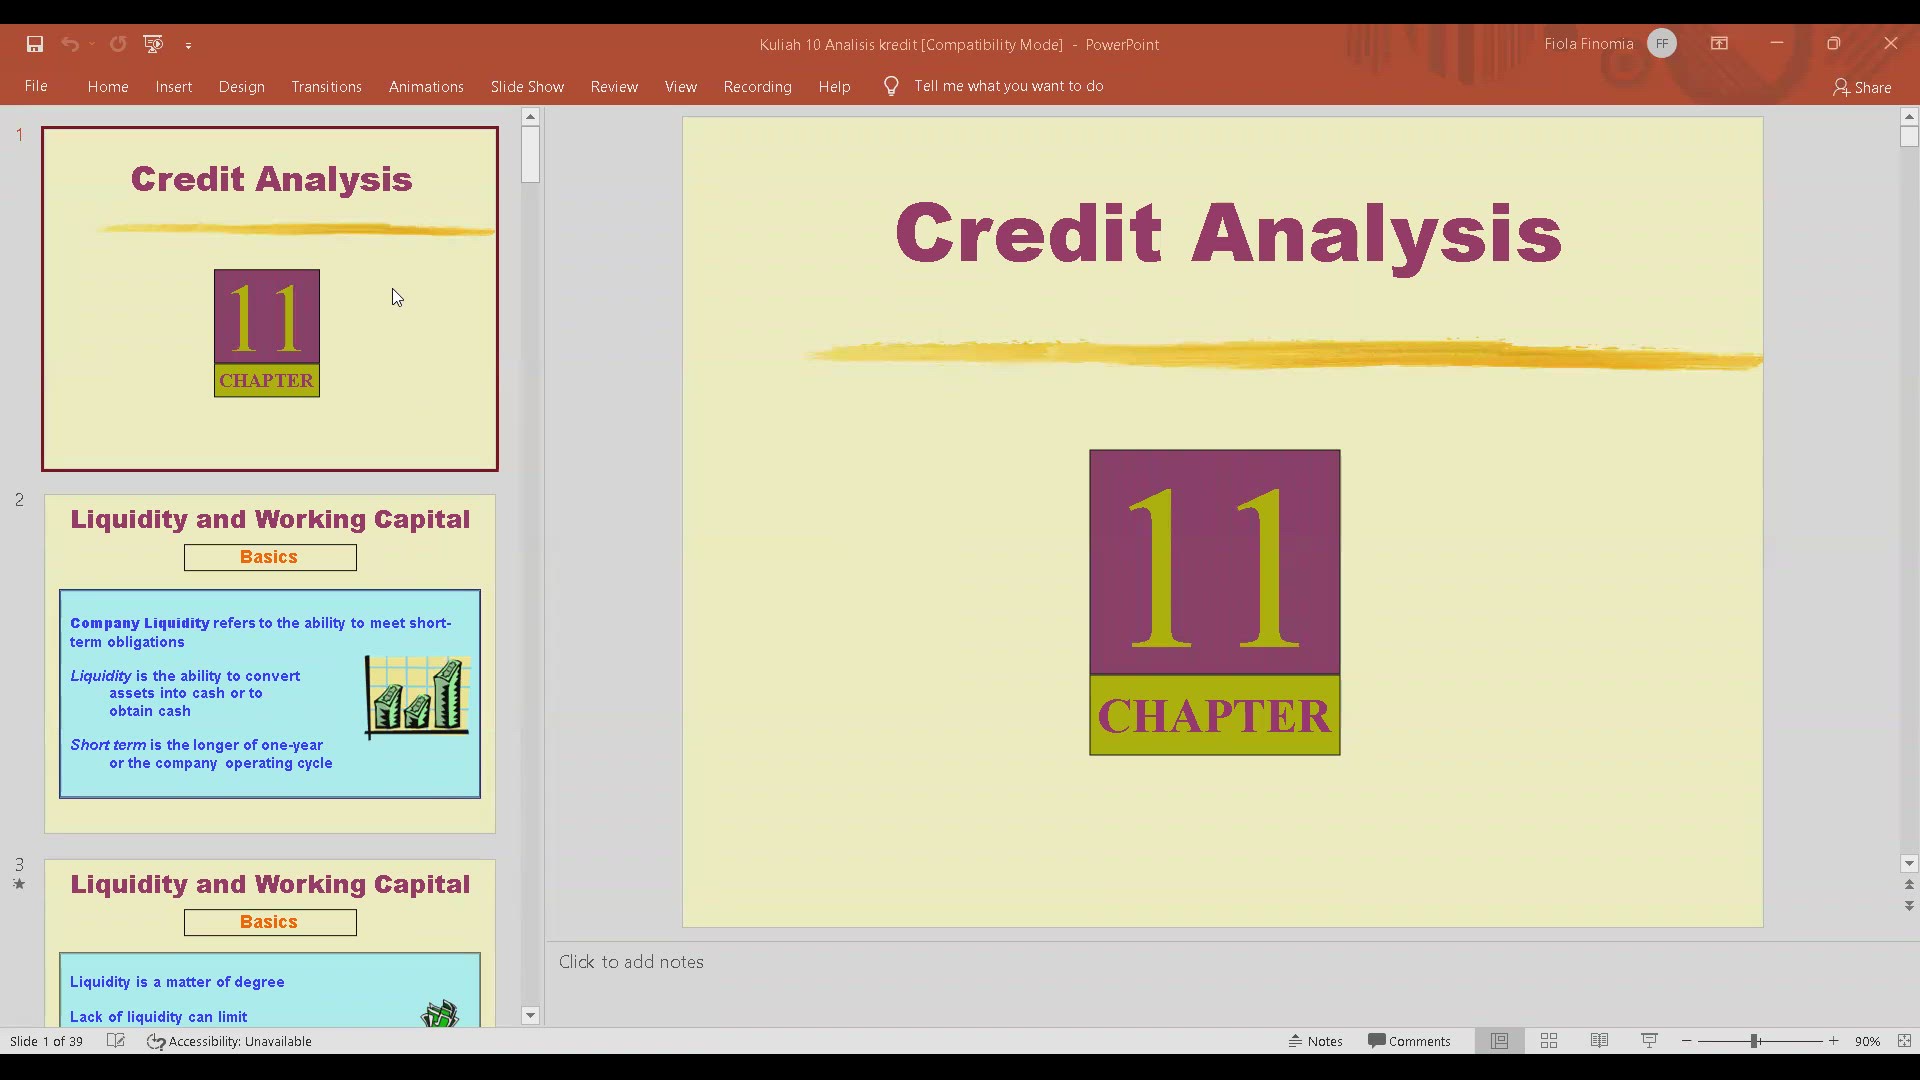Toggle the Comments pane

[1409, 1041]
